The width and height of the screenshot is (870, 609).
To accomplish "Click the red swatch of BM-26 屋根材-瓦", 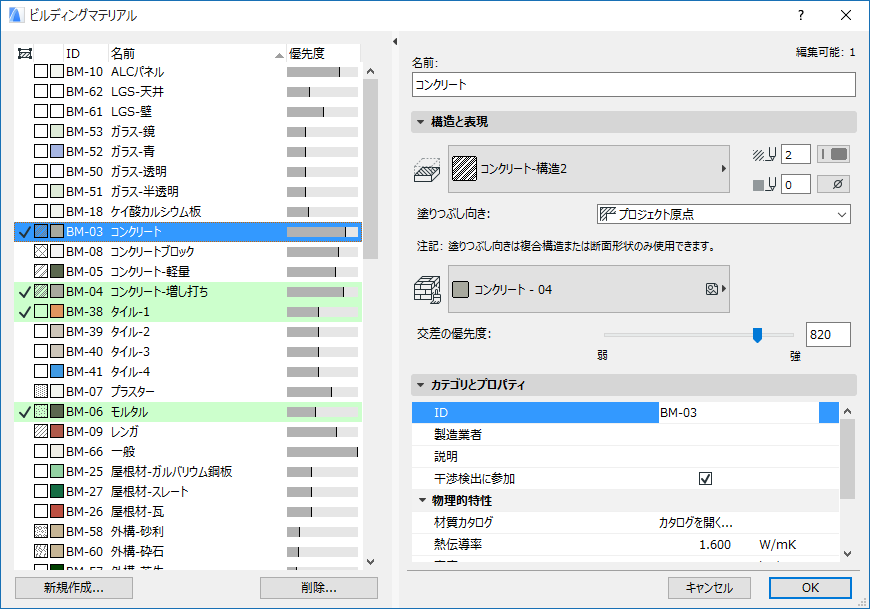I will coord(57,511).
